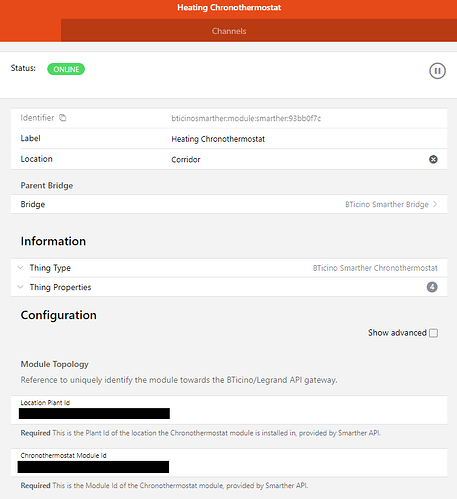Open the BTicino Smarther Bridge chevron
The image size is (457, 499).
(435, 204)
